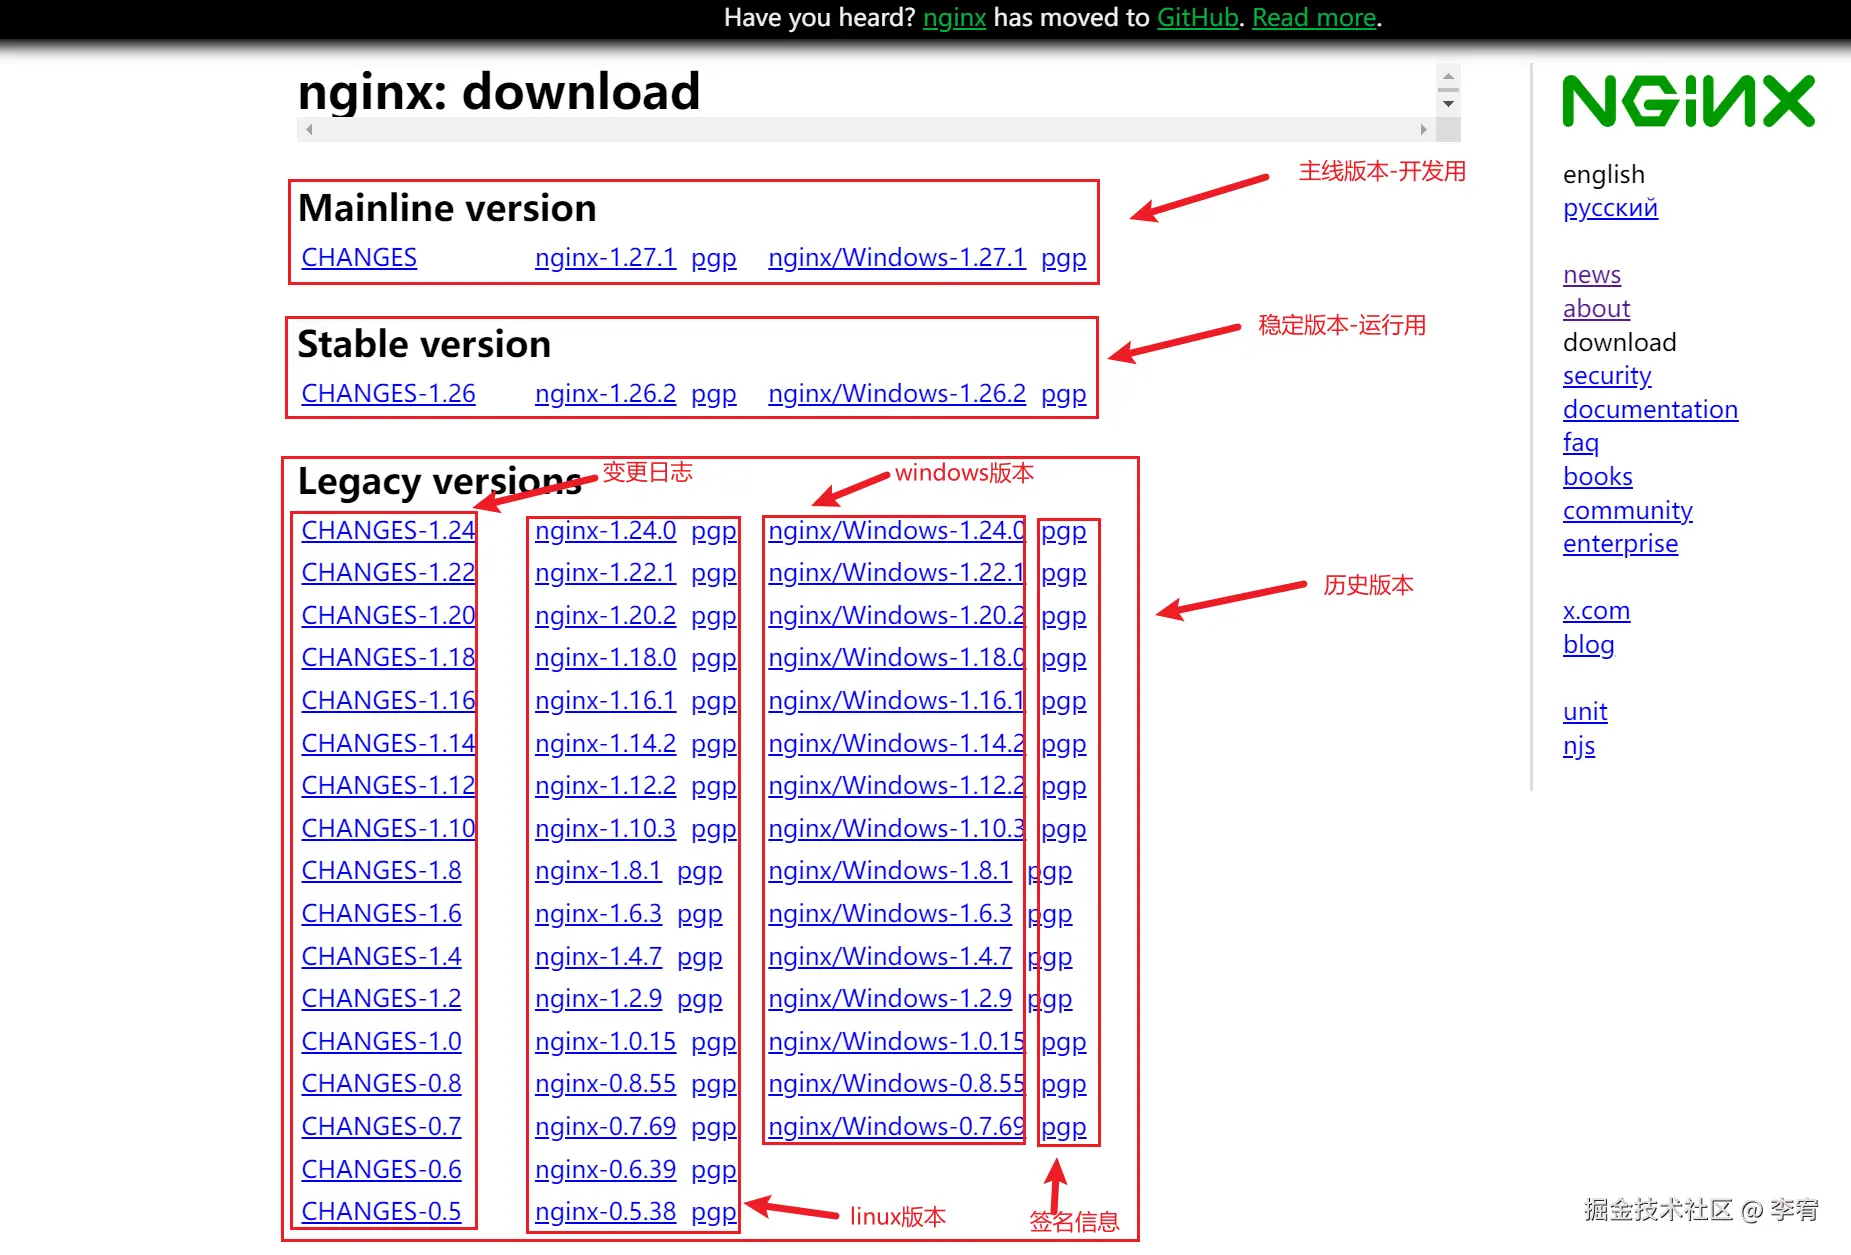Click the scroll down arrow beside the title

coord(1448,103)
